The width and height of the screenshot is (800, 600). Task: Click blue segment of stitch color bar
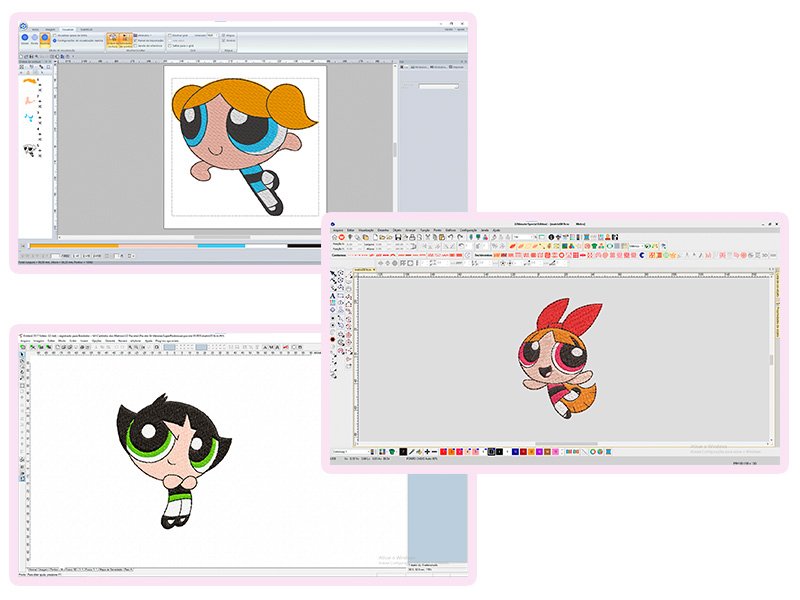(221, 245)
